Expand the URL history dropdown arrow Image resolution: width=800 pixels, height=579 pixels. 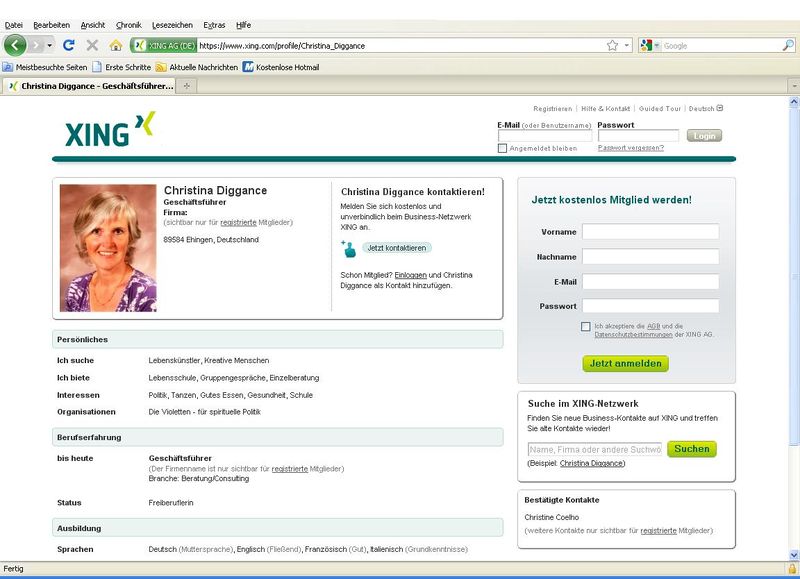(627, 45)
